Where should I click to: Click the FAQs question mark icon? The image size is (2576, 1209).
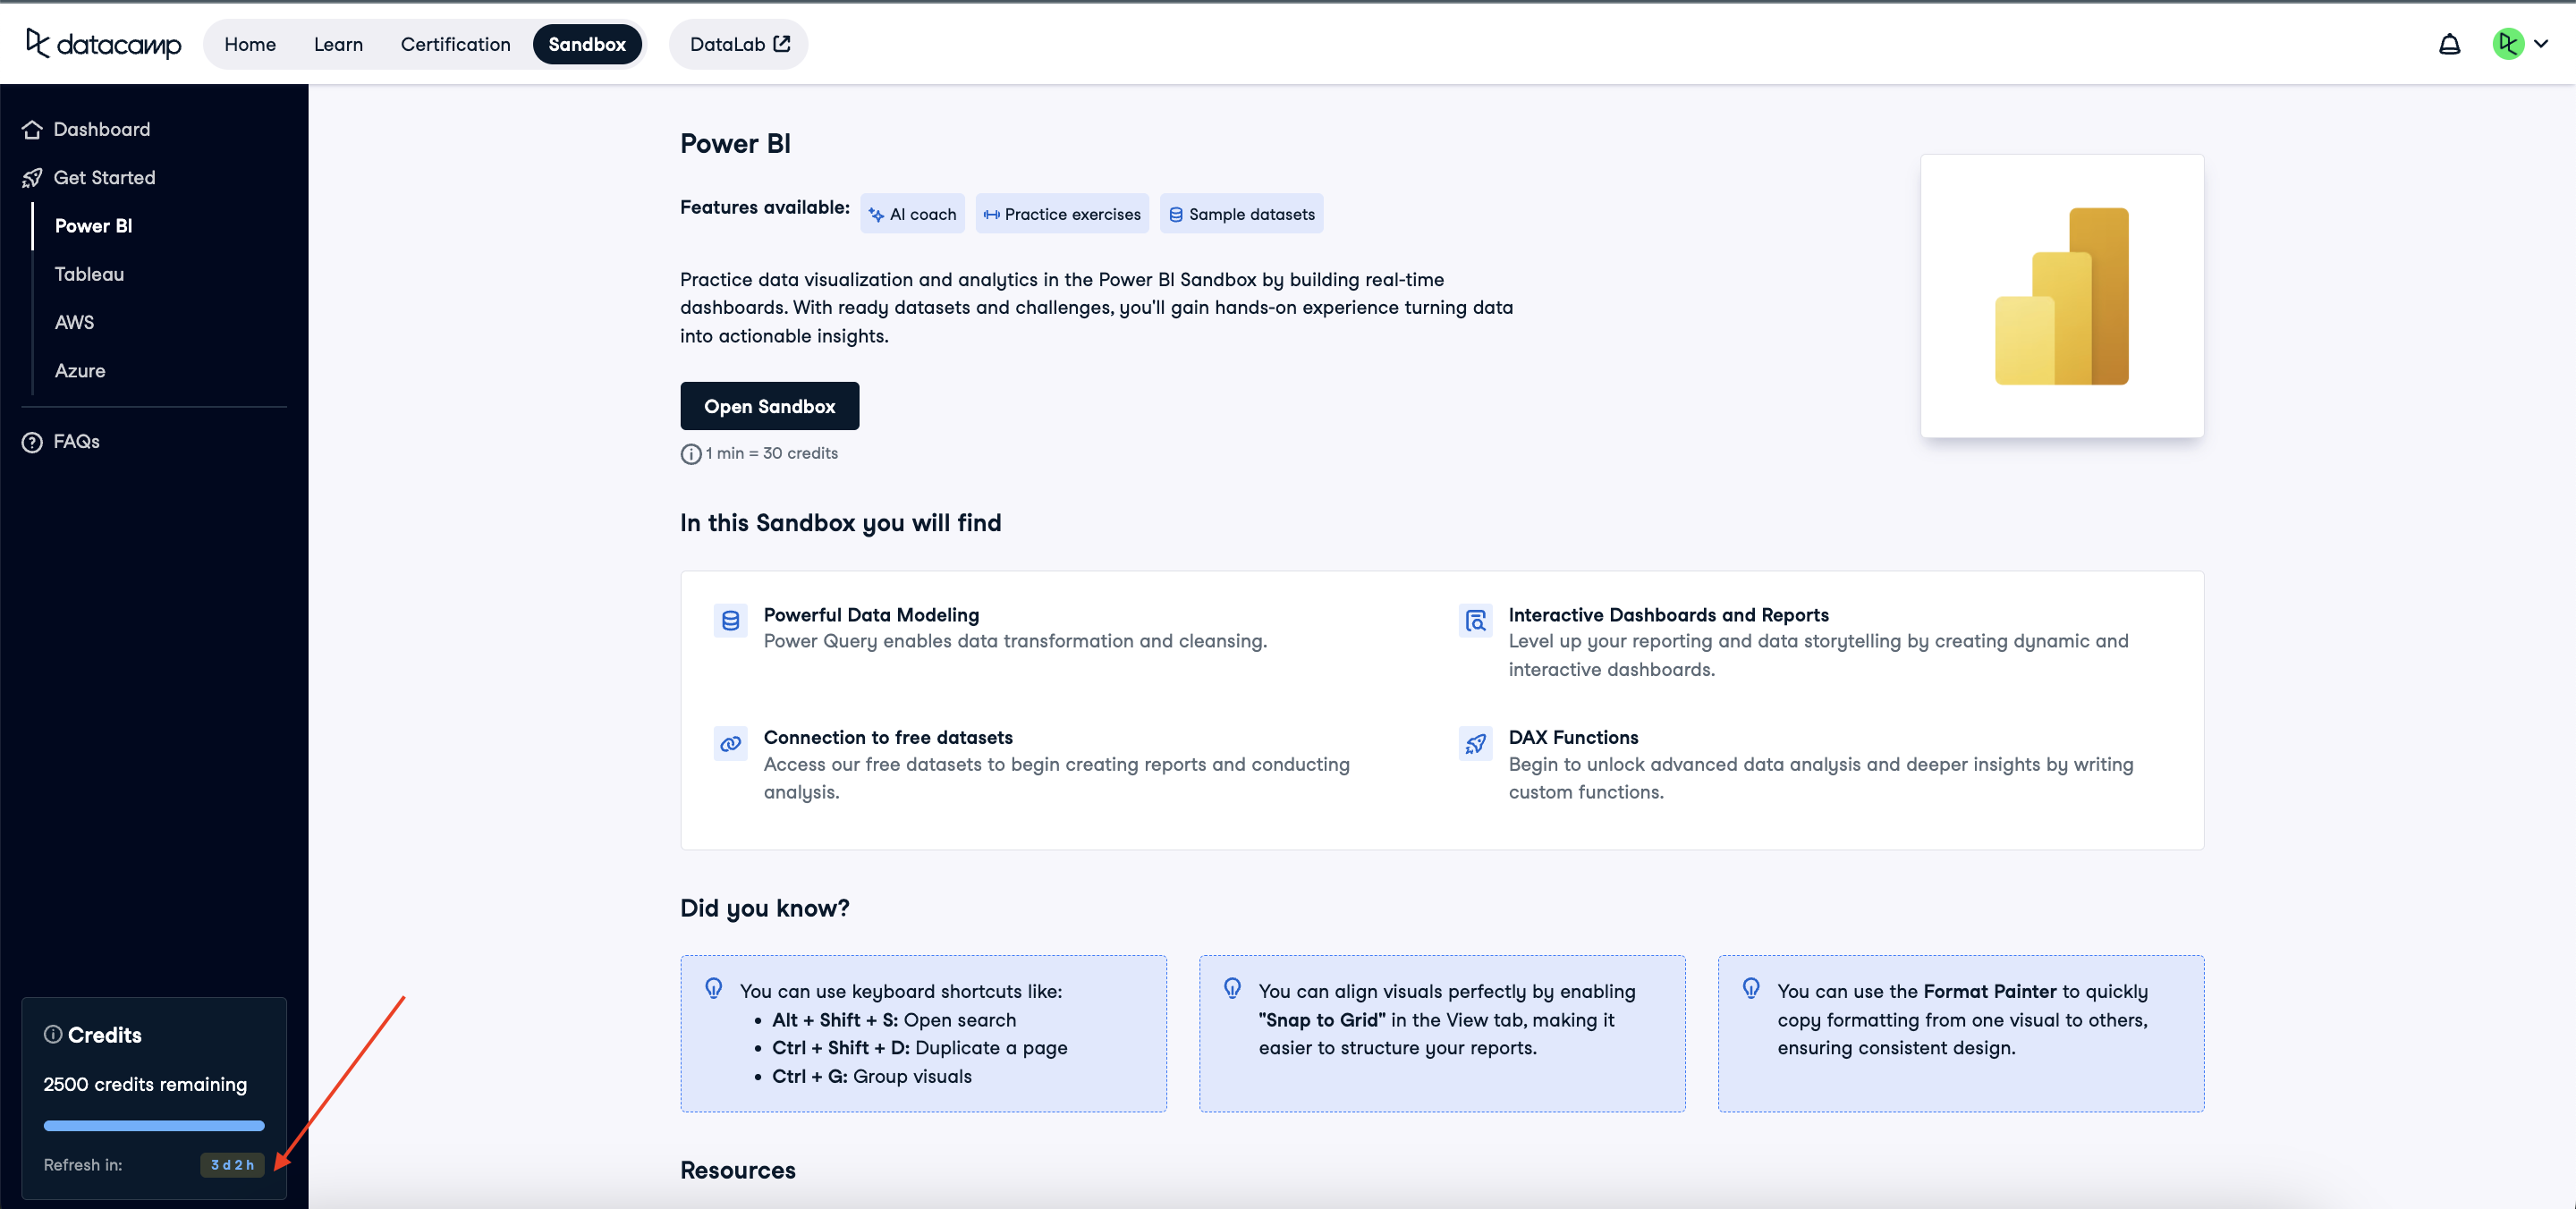(32, 442)
